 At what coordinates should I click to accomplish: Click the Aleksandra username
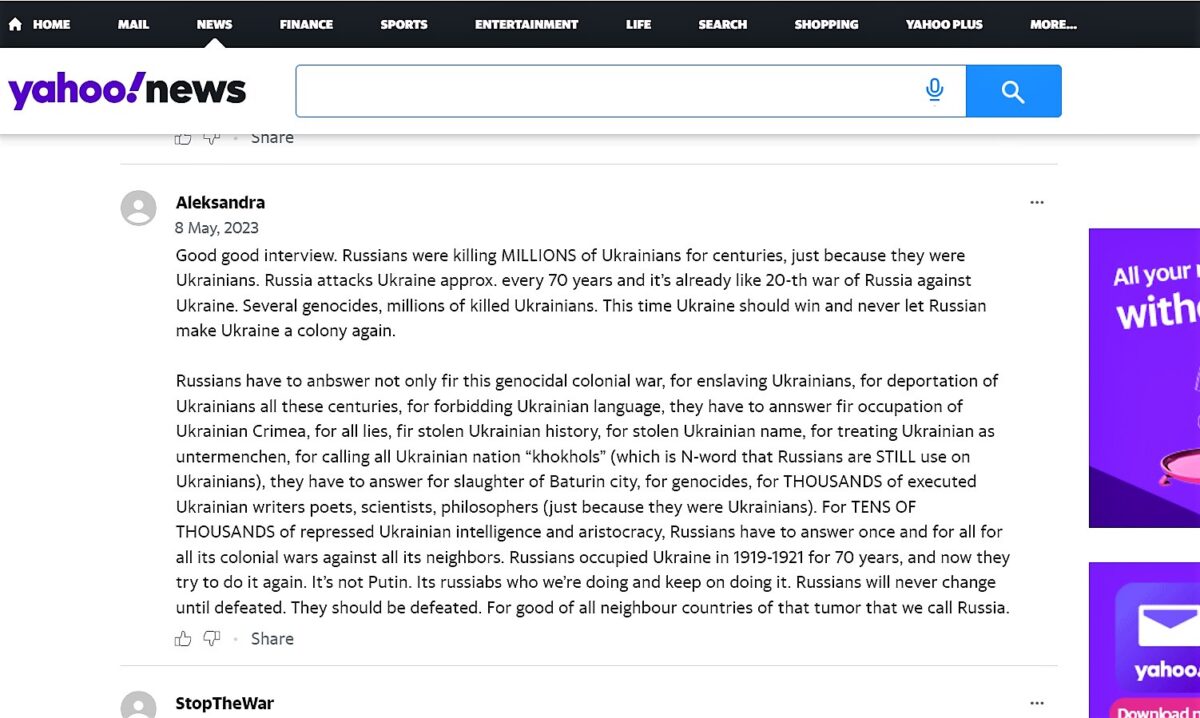click(x=220, y=202)
